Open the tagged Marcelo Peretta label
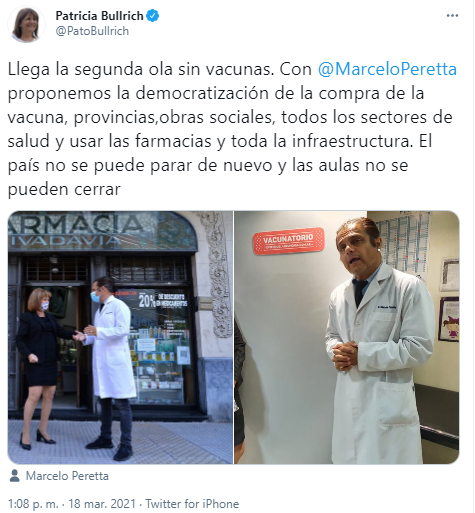 click(67, 476)
